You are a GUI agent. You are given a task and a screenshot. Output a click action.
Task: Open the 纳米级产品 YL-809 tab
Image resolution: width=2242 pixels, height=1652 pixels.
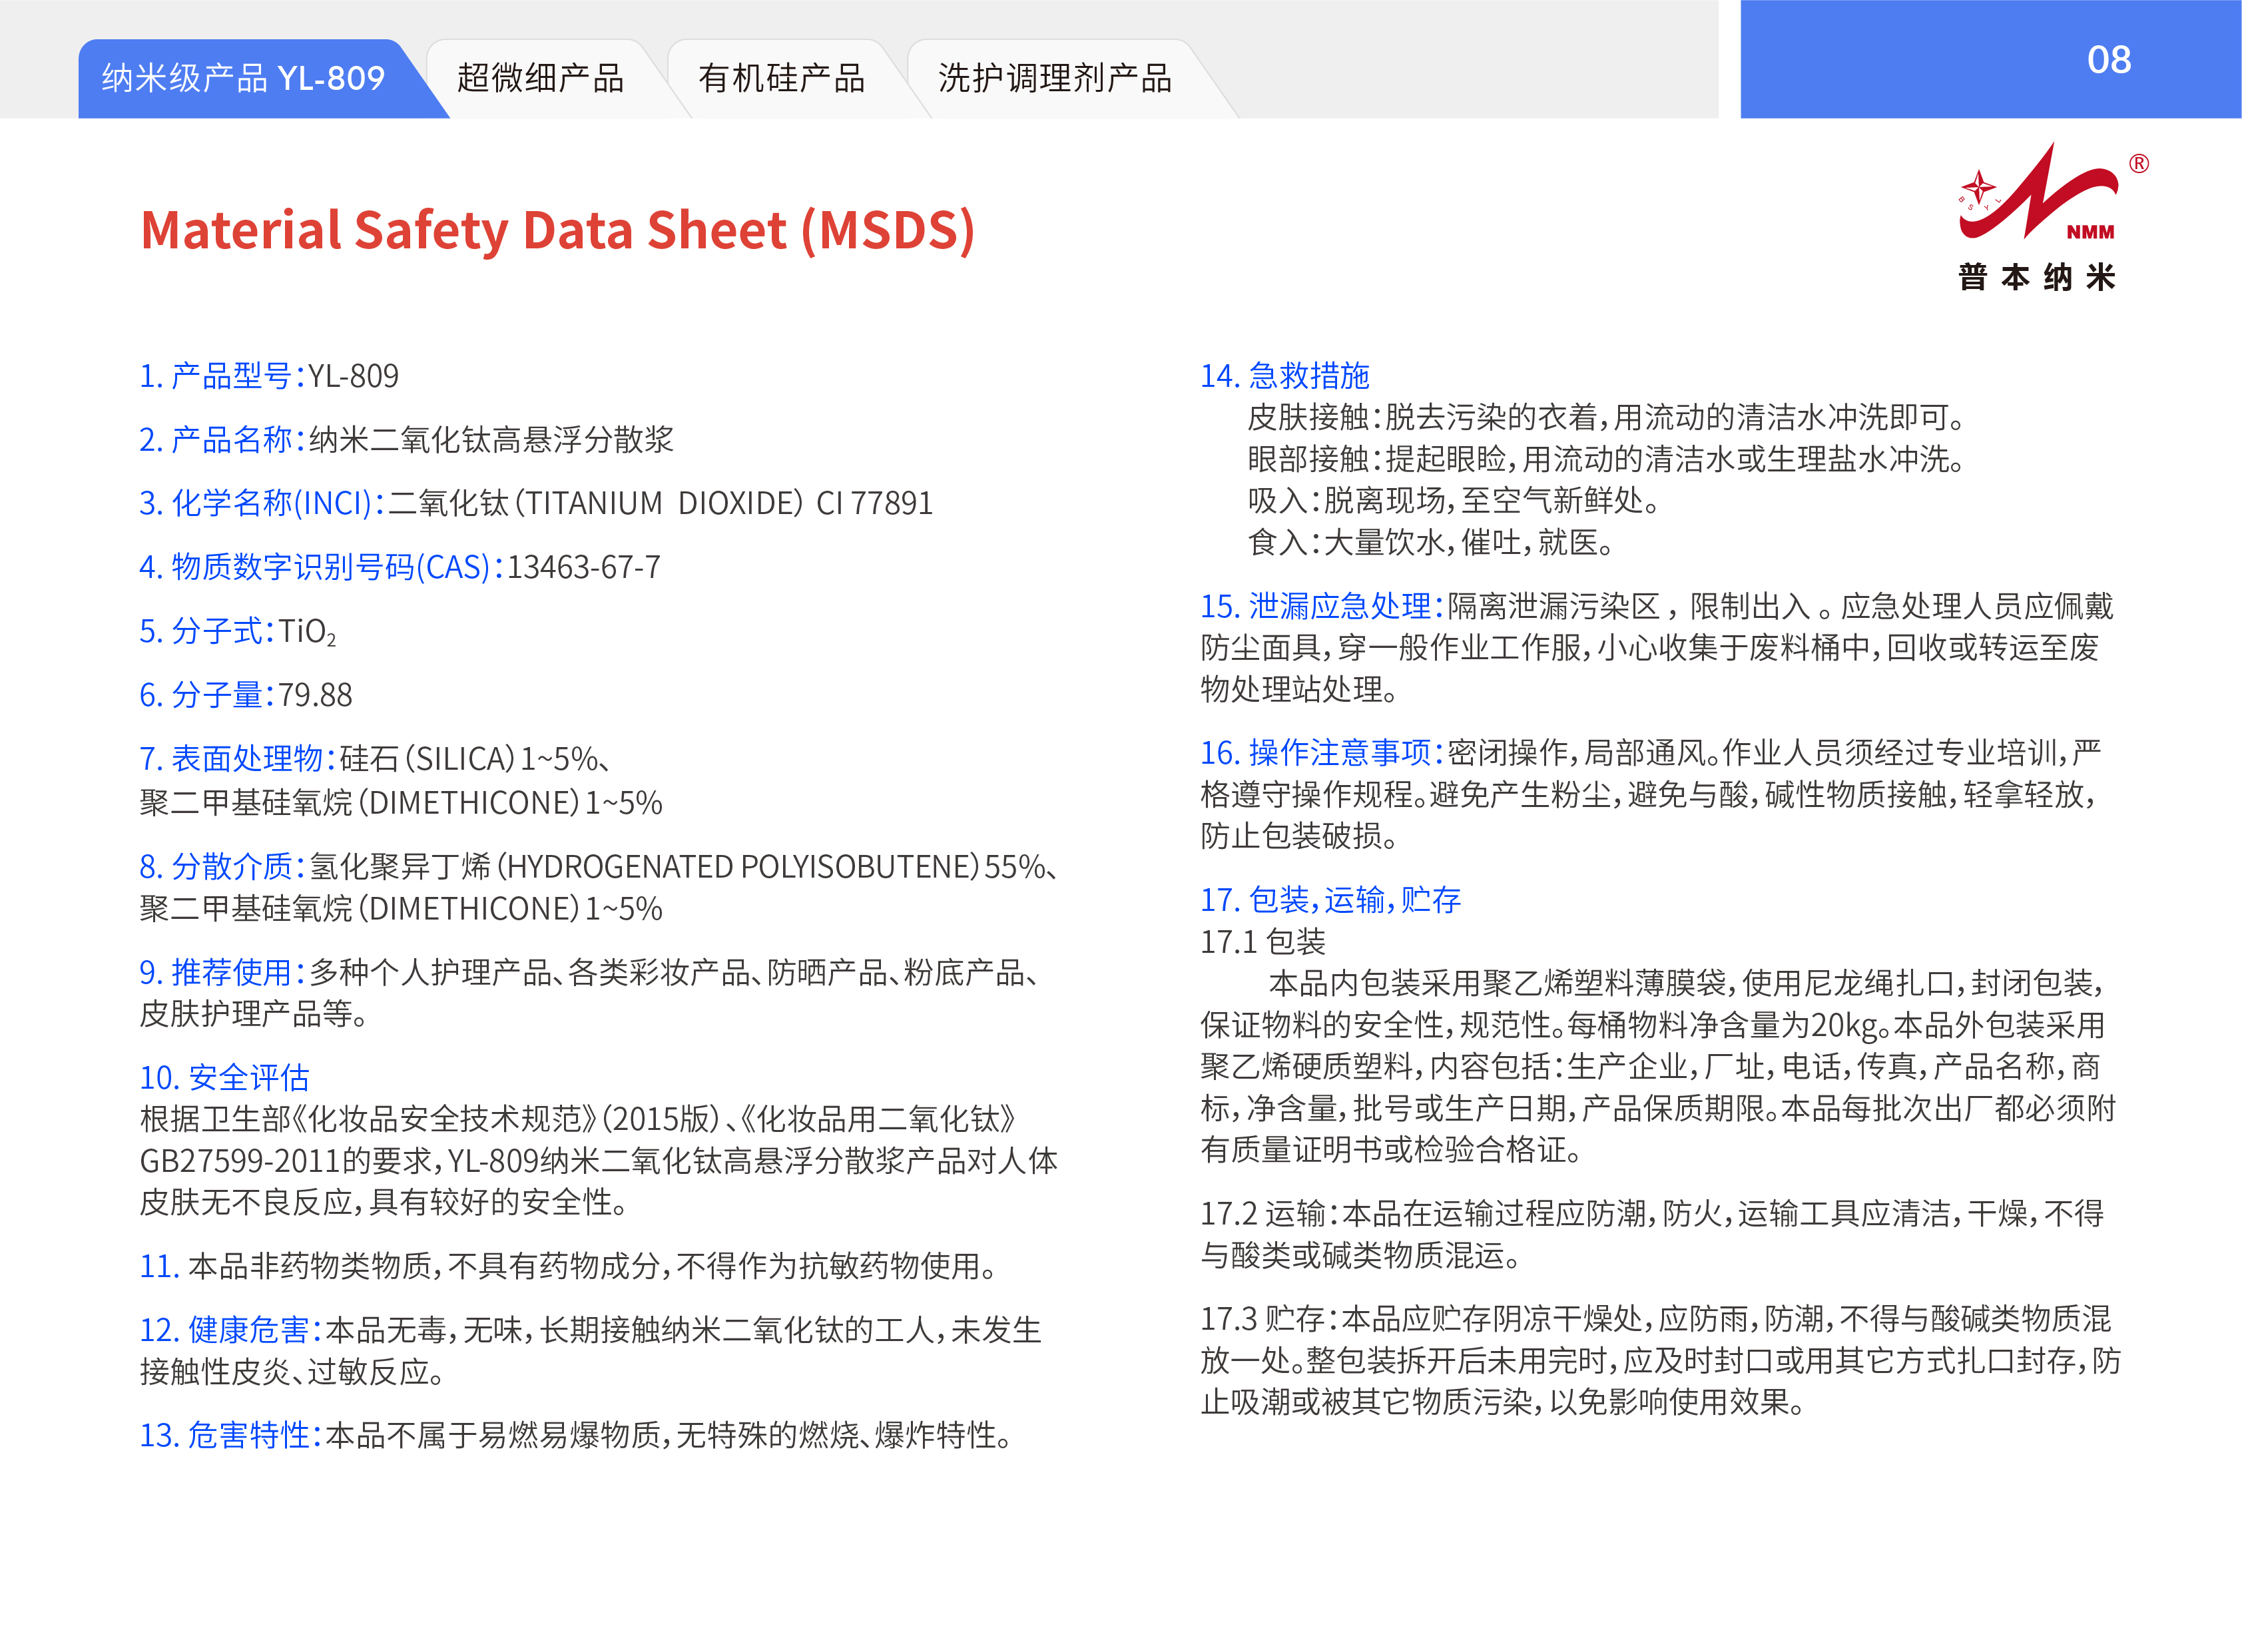point(243,78)
